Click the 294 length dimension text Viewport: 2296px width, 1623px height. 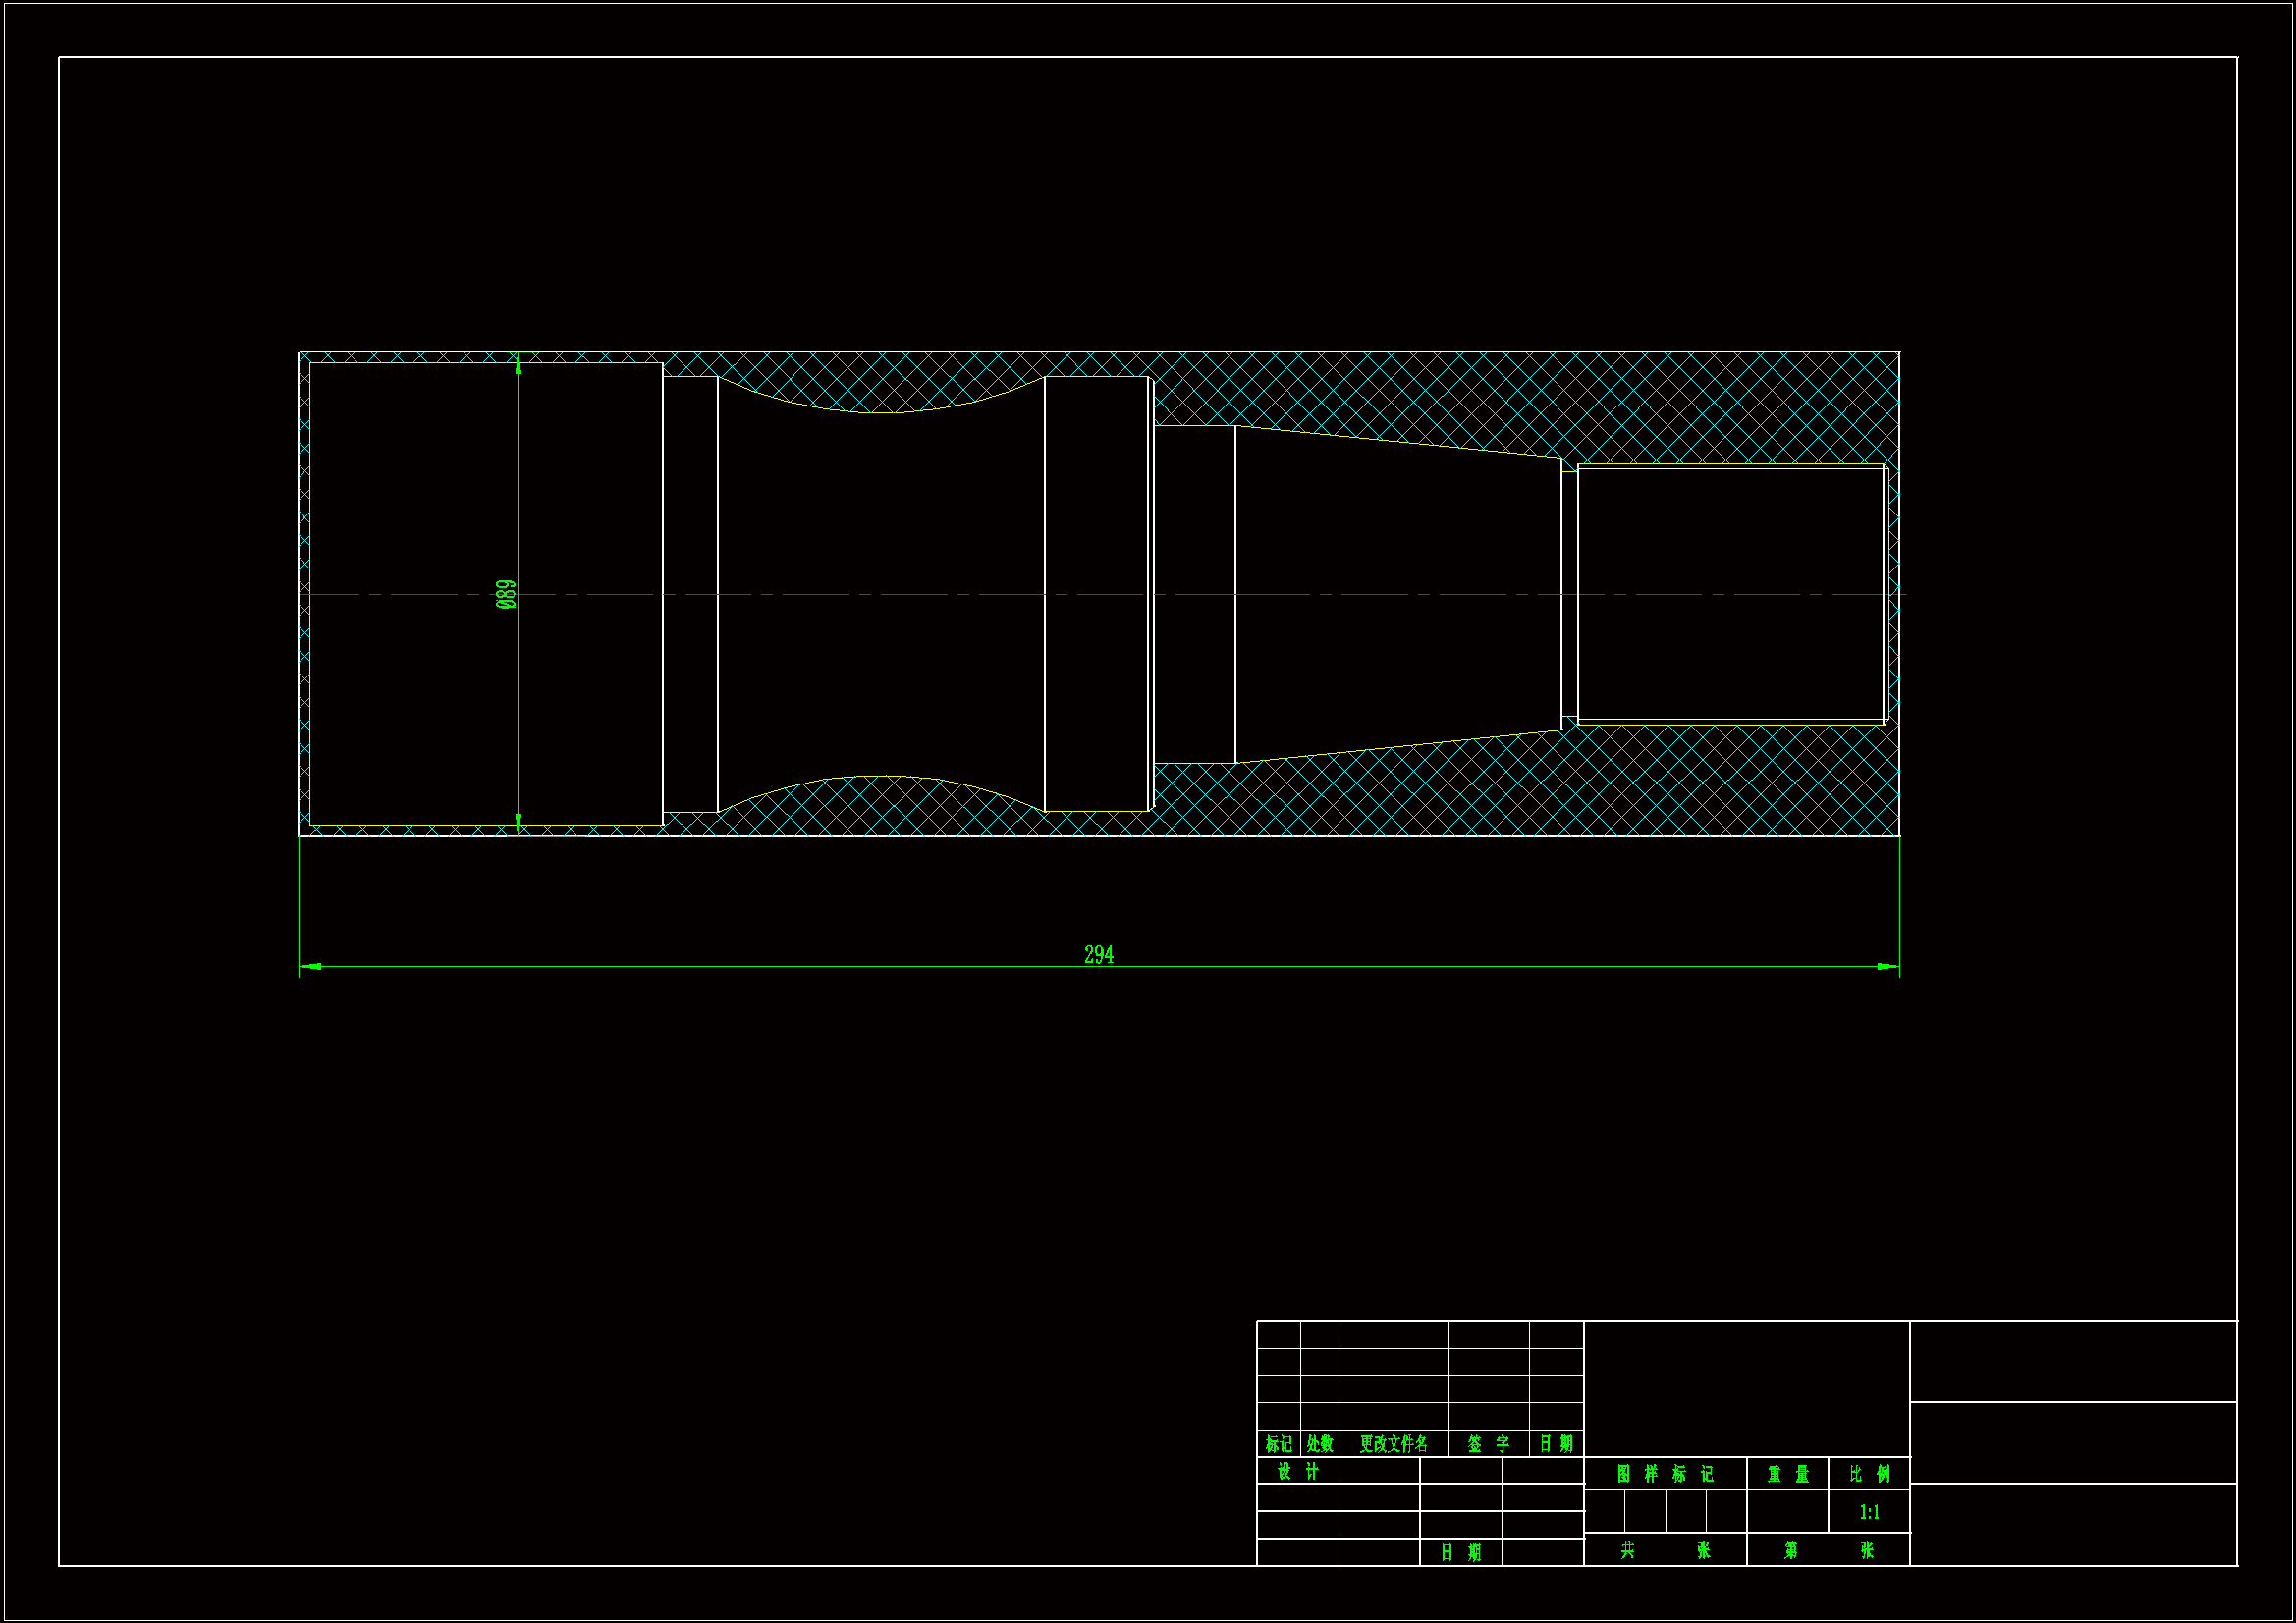(1098, 955)
